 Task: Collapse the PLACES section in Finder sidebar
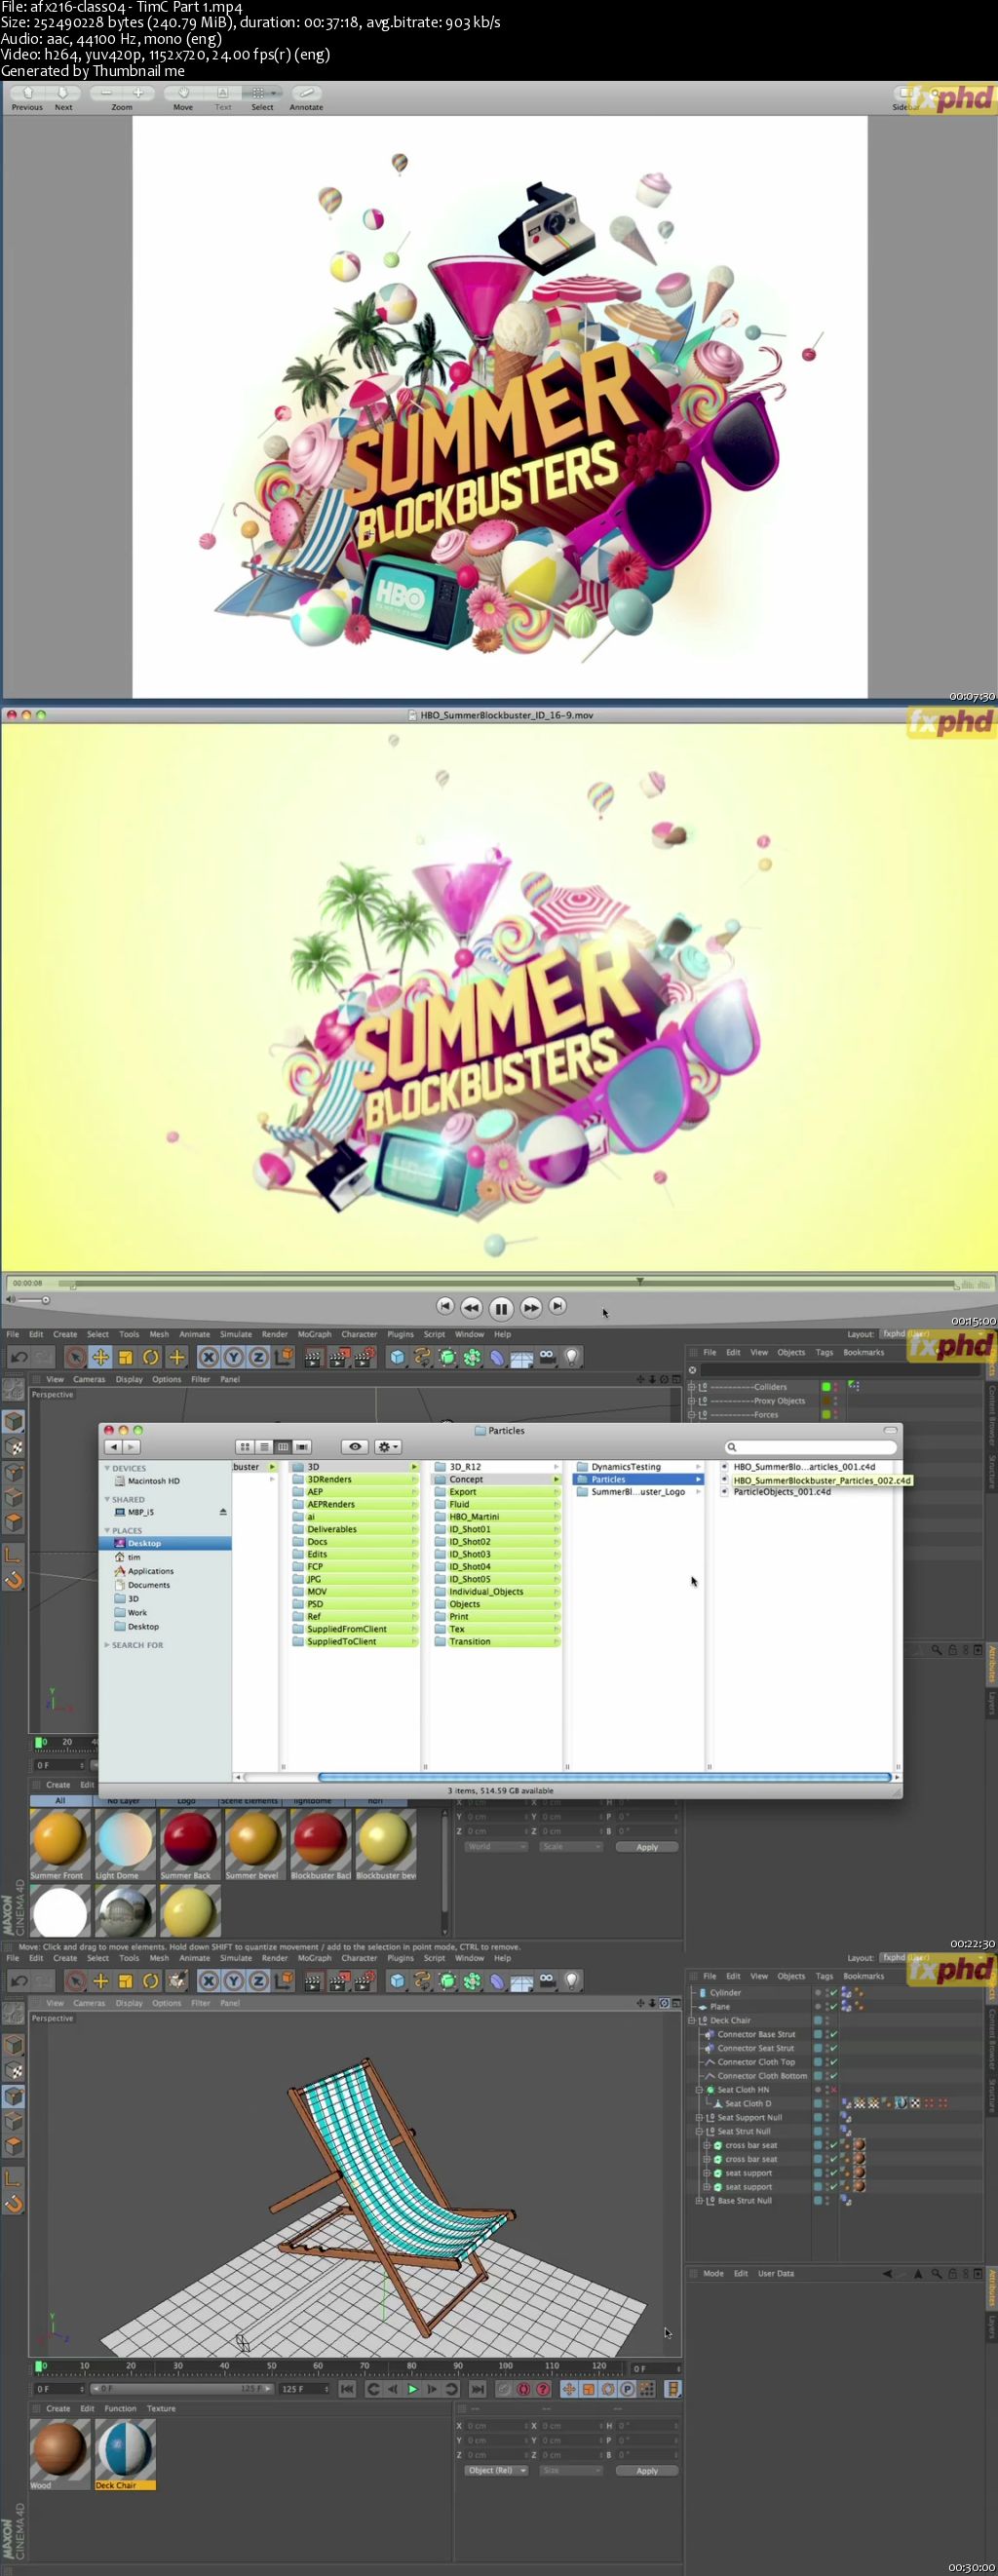107,1531
